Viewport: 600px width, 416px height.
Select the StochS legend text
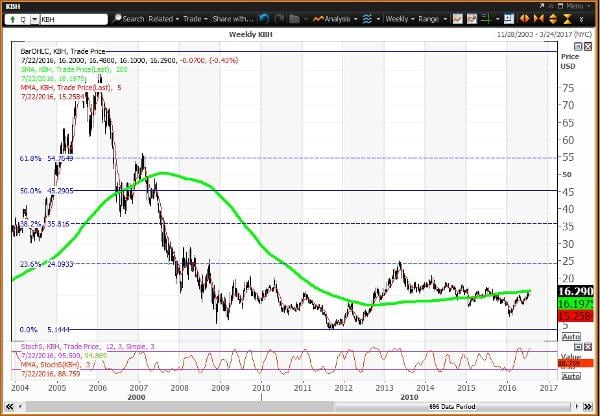(x=88, y=346)
